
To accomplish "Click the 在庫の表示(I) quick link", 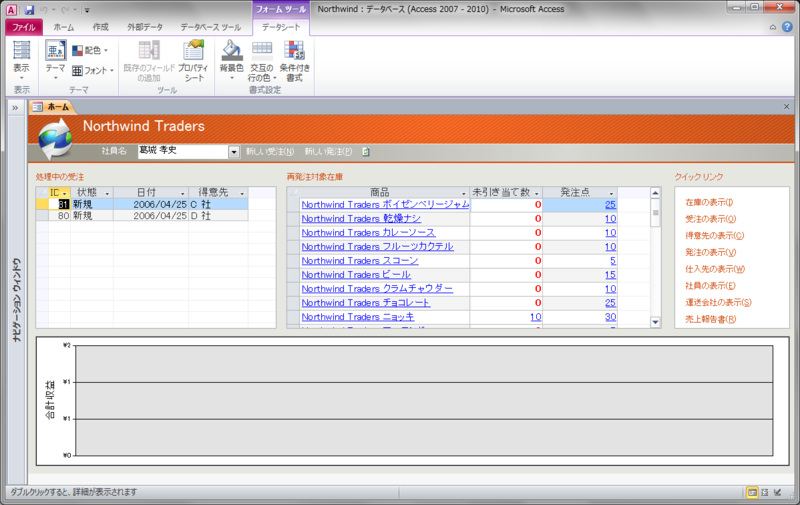I will pos(709,203).
